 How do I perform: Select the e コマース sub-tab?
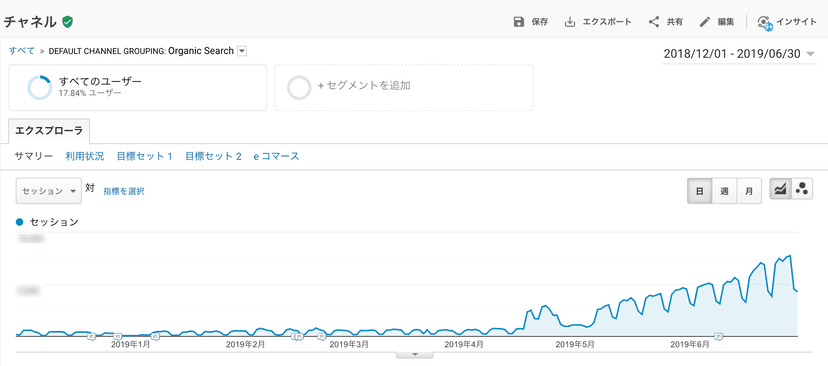[x=276, y=156]
